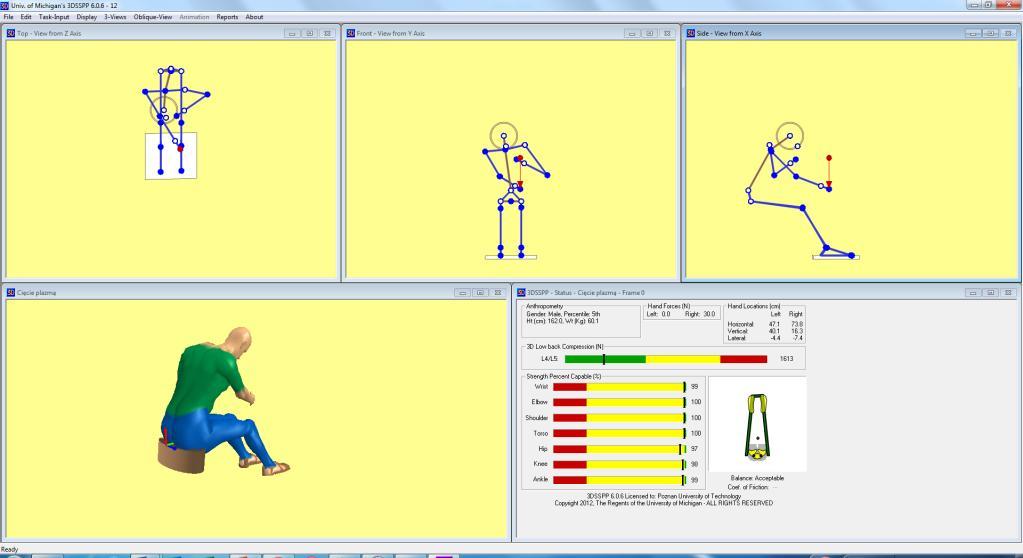
Task: Click the Torso strength percent bar
Action: pos(619,433)
